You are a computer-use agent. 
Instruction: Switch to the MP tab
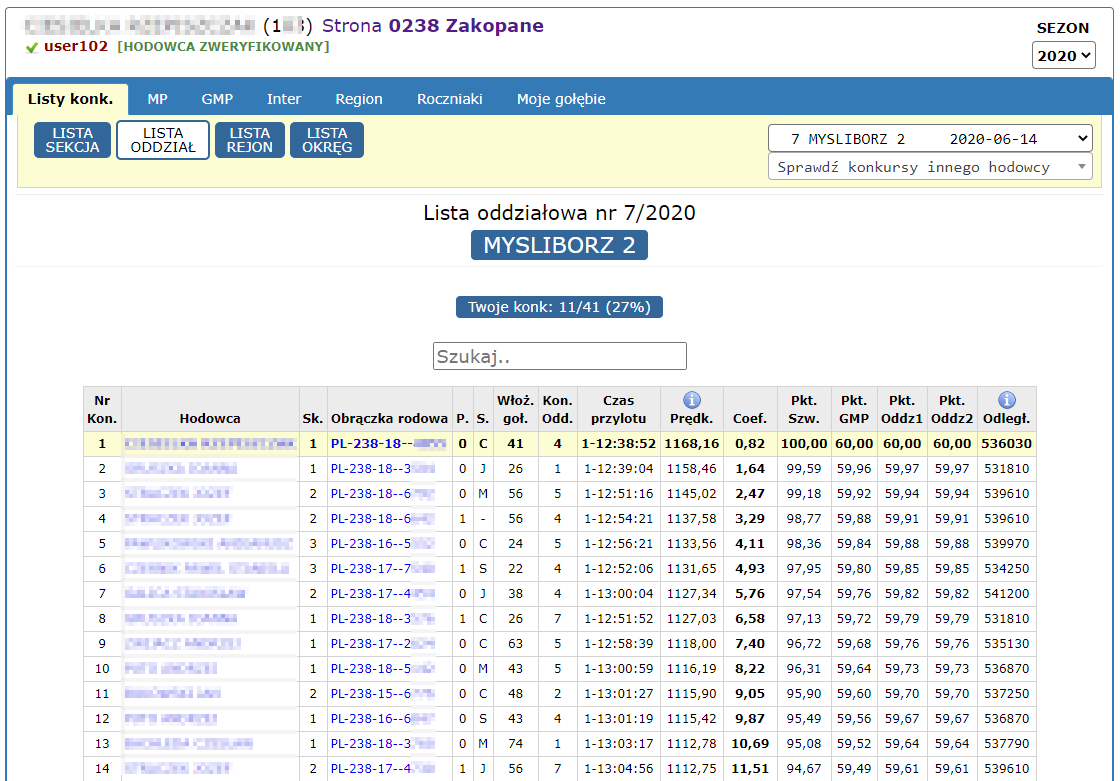(157, 99)
